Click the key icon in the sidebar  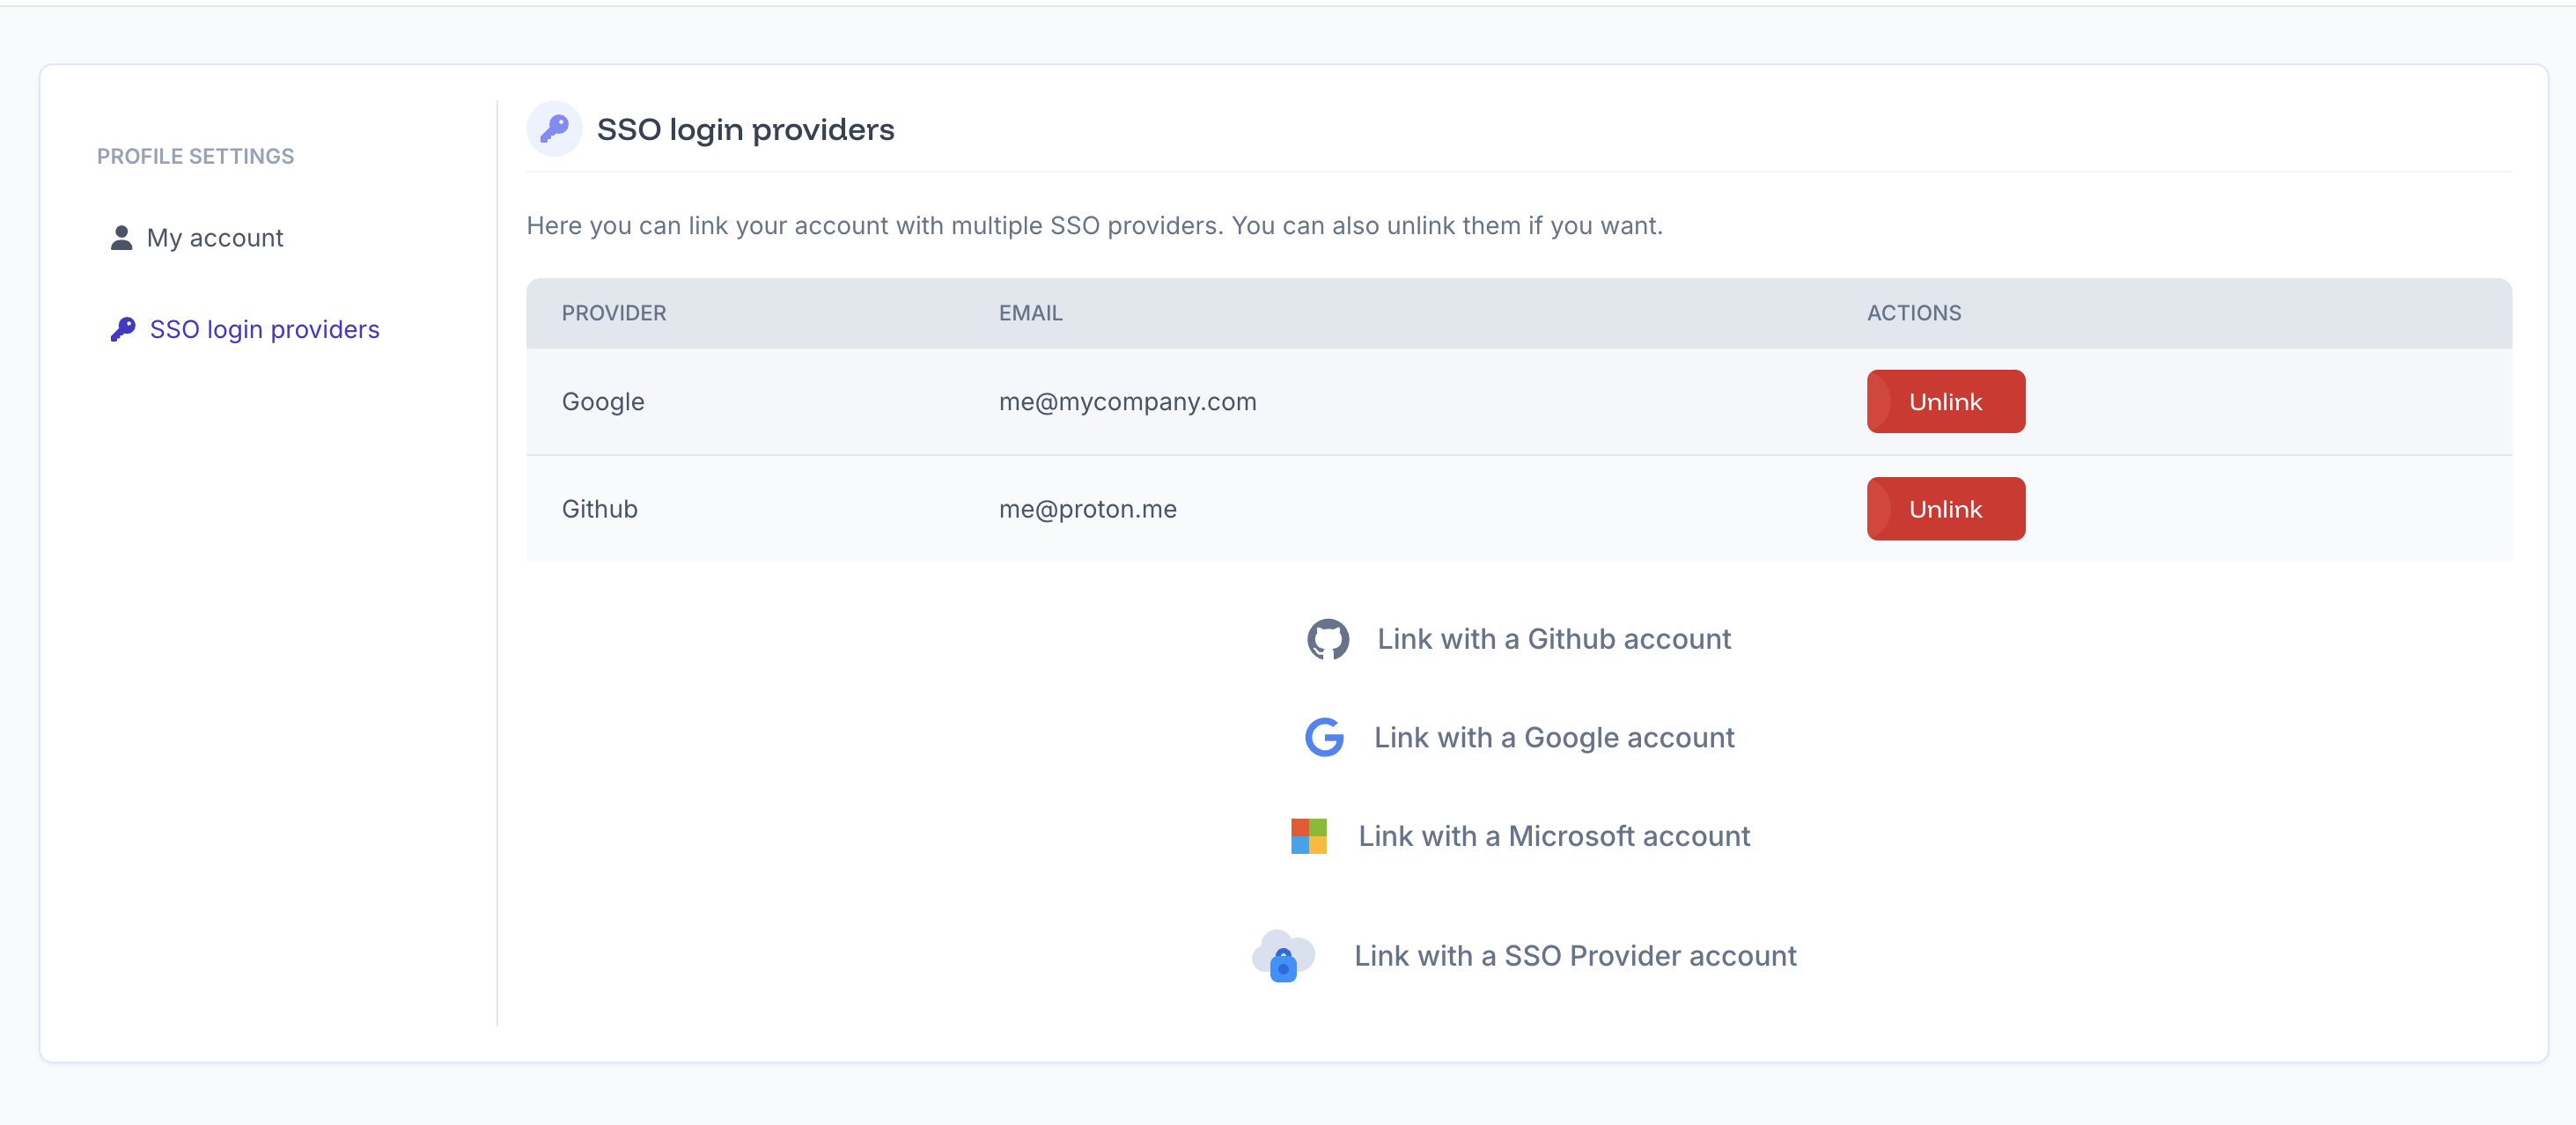(123, 329)
